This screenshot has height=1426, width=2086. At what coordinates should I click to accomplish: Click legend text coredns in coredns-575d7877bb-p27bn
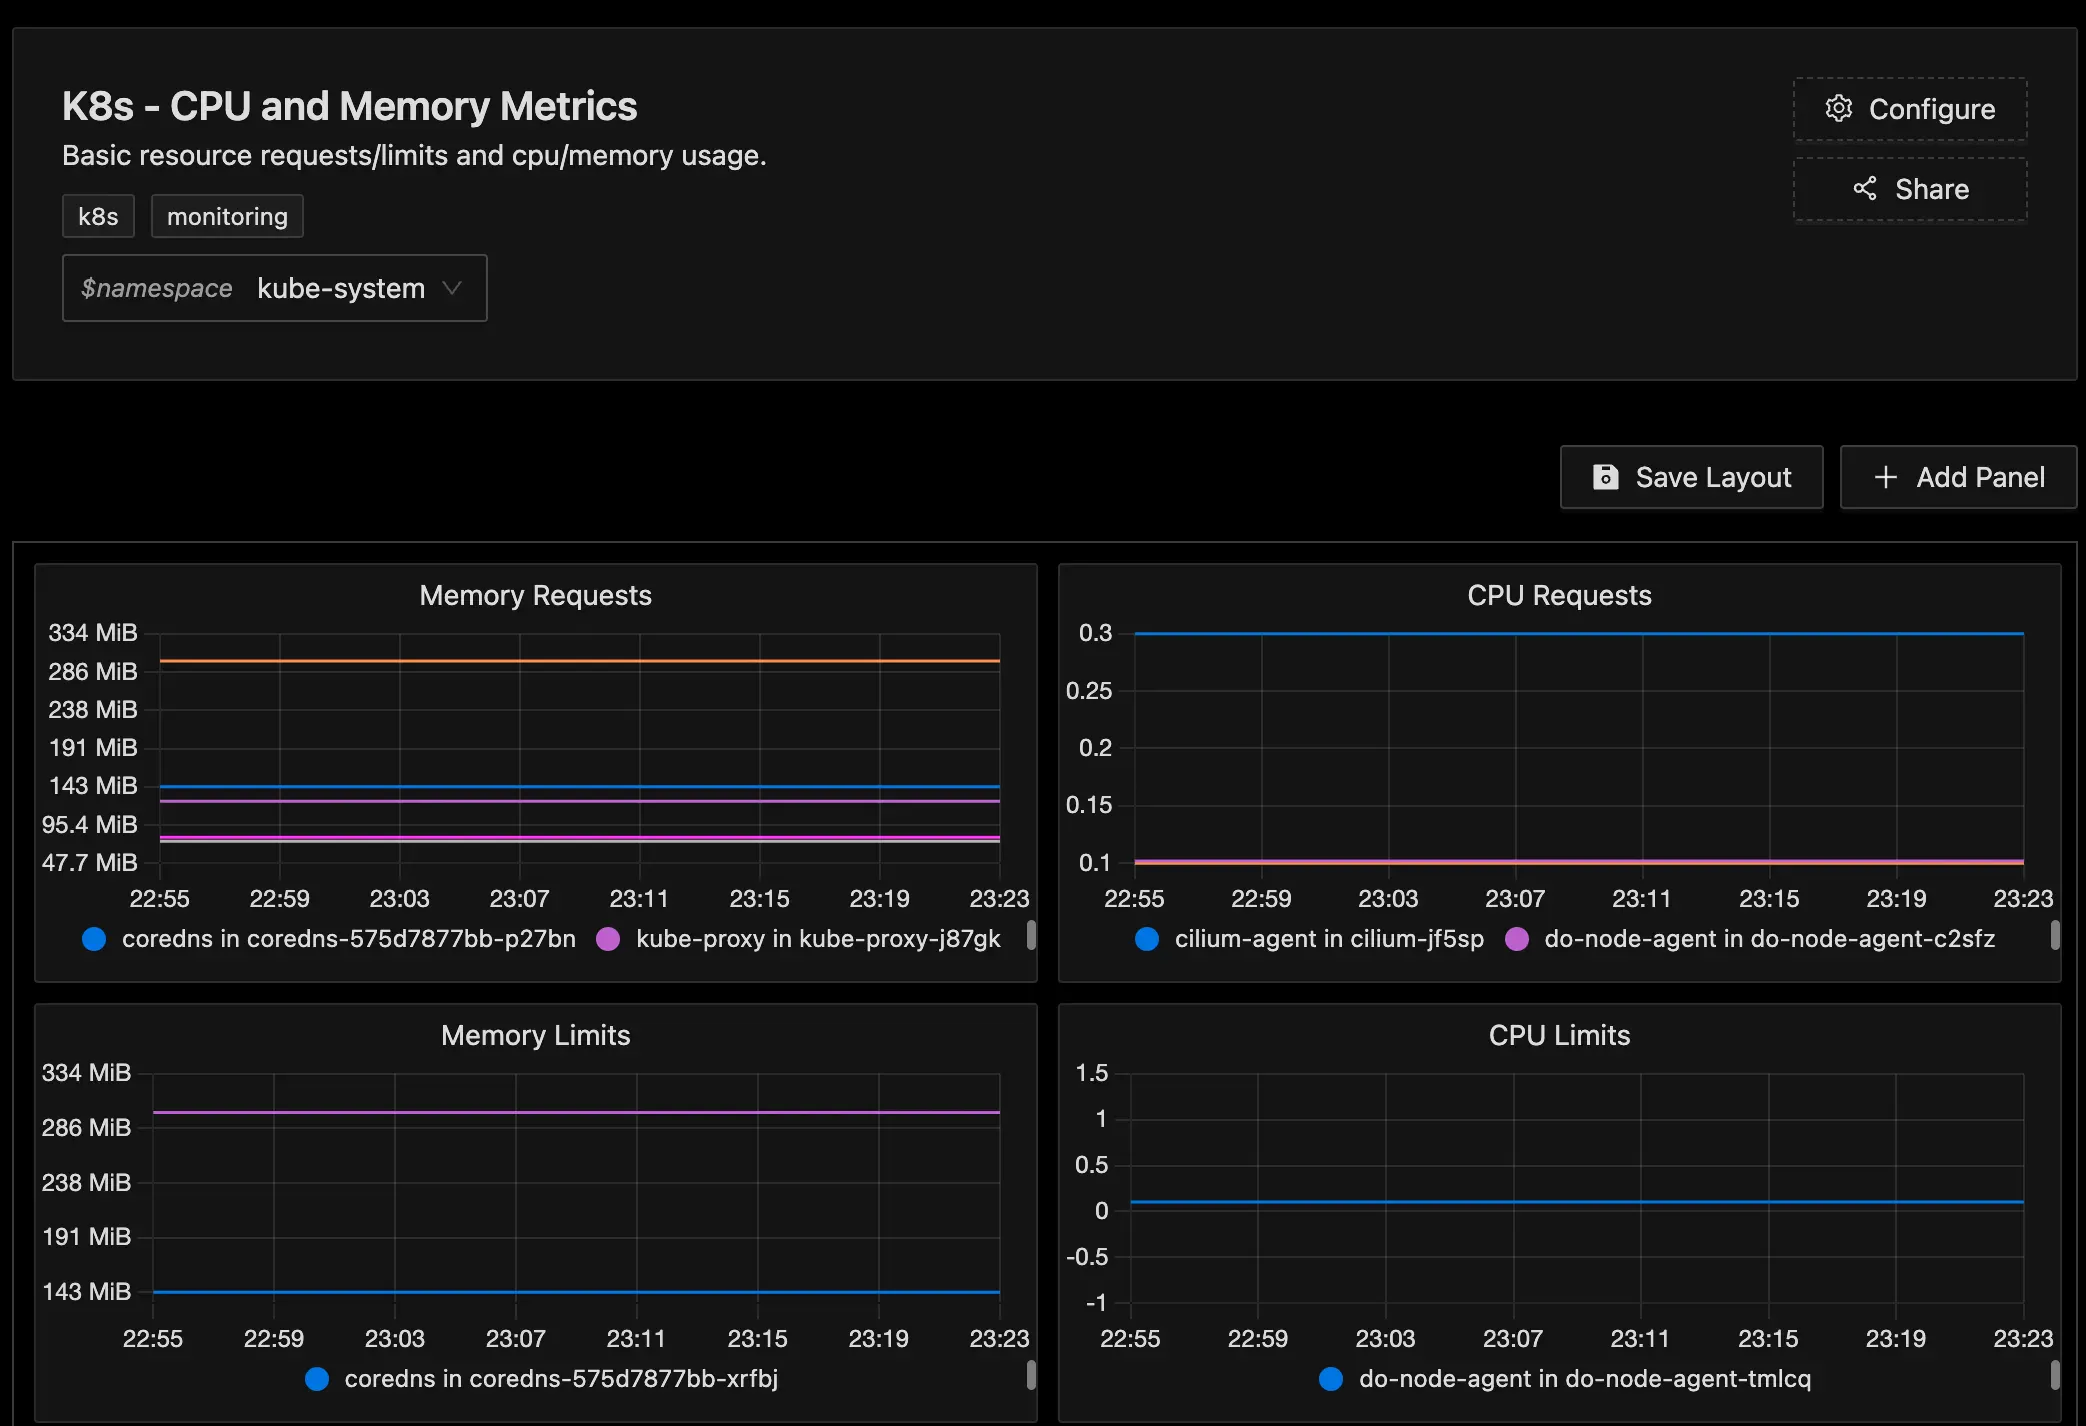(x=349, y=939)
